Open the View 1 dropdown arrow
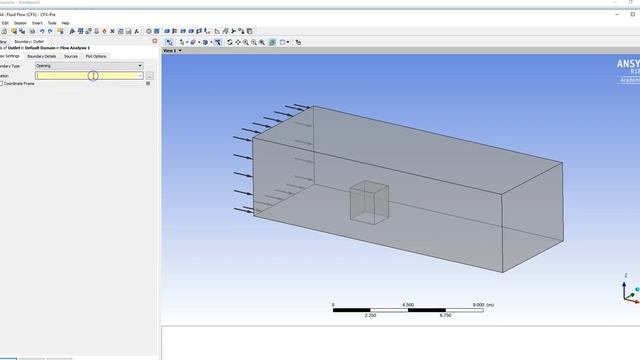This screenshot has width=640, height=360. pos(180,51)
